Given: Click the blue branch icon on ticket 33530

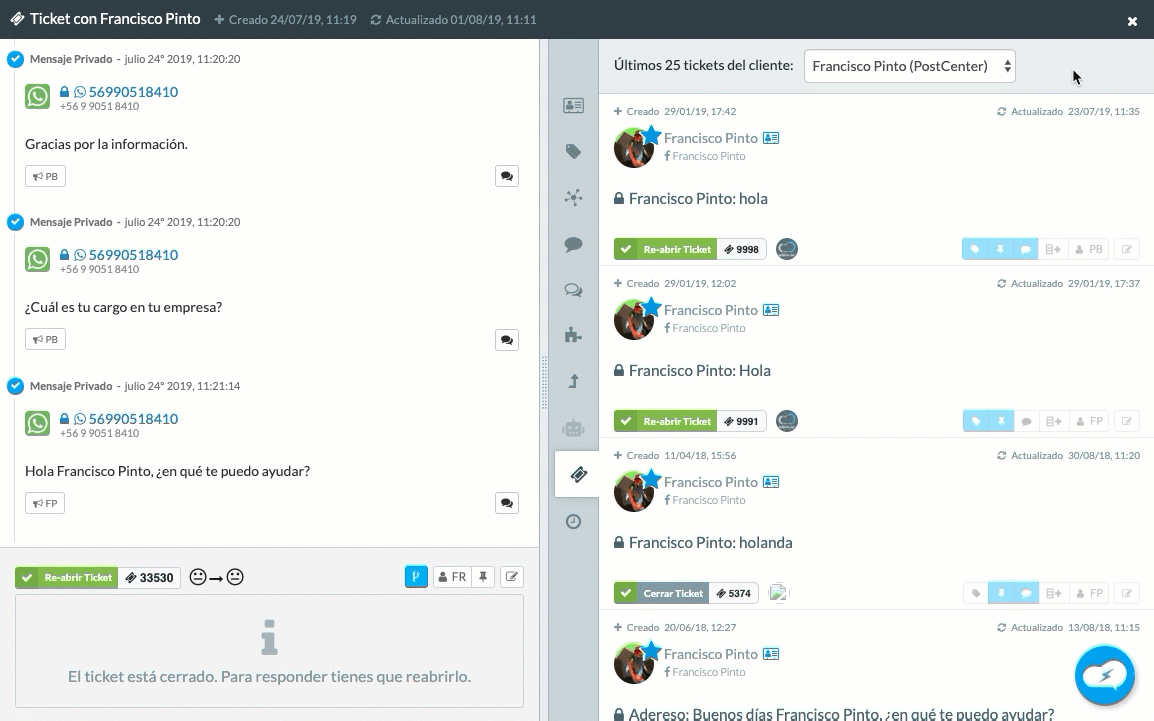Looking at the screenshot, I should pyautogui.click(x=416, y=577).
